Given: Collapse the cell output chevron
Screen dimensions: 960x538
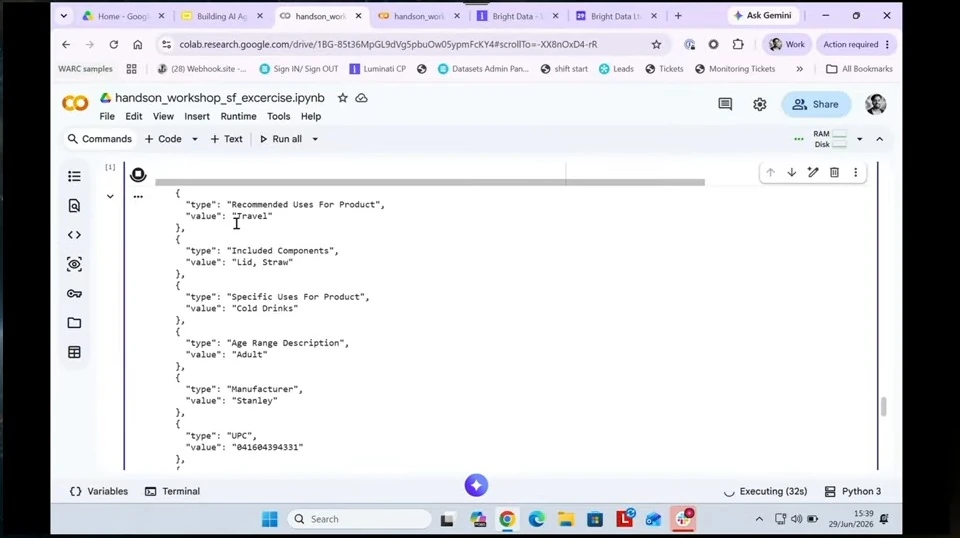Looking at the screenshot, I should [x=110, y=196].
